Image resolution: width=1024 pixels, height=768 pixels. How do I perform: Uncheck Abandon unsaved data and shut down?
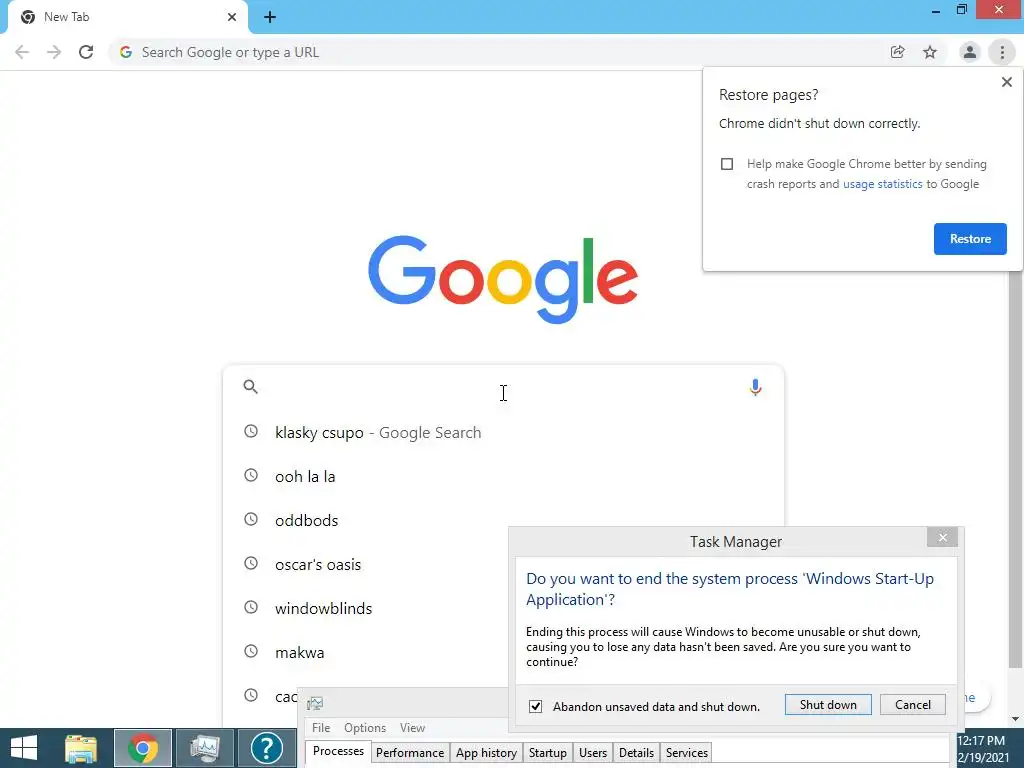[x=536, y=707]
